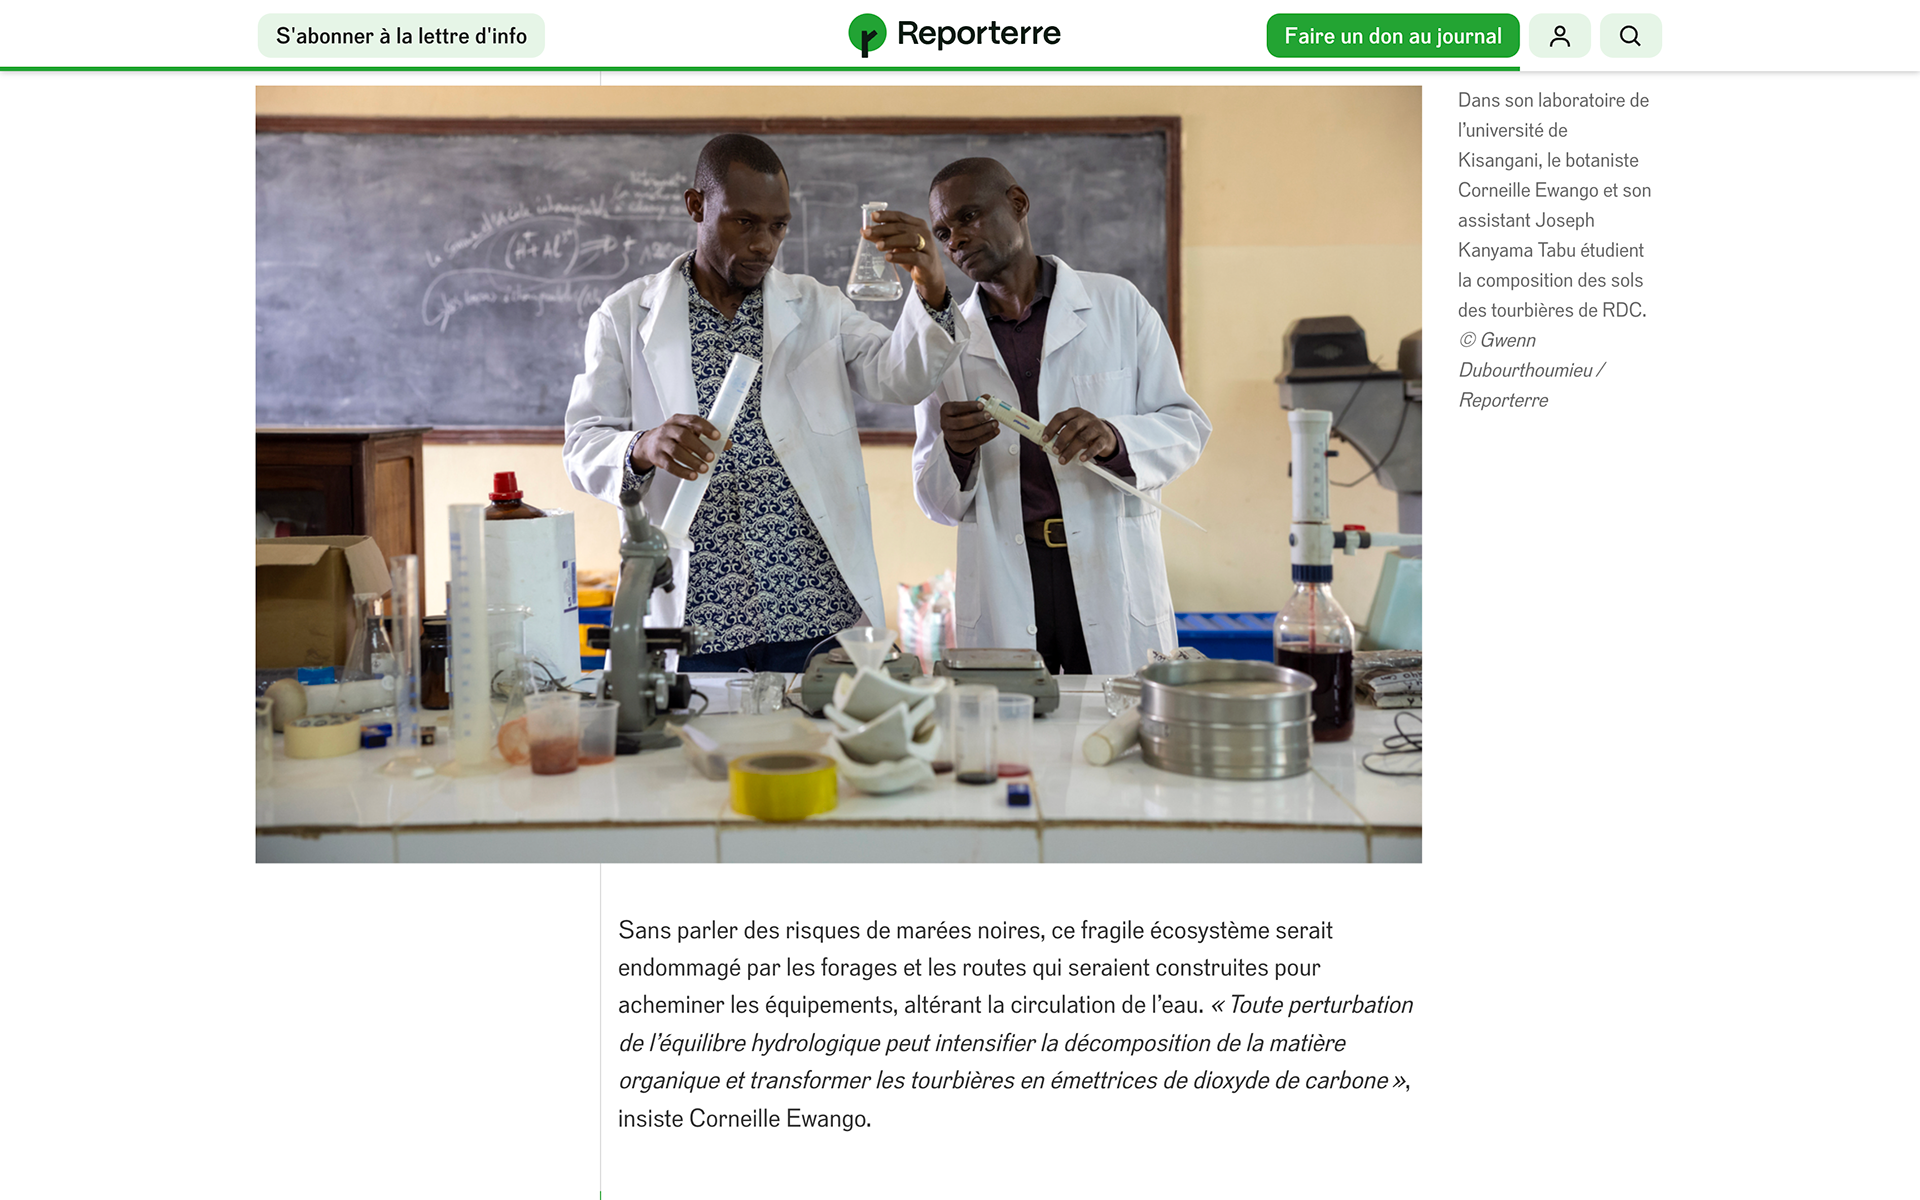Open the search magnifier icon

coord(1630,36)
